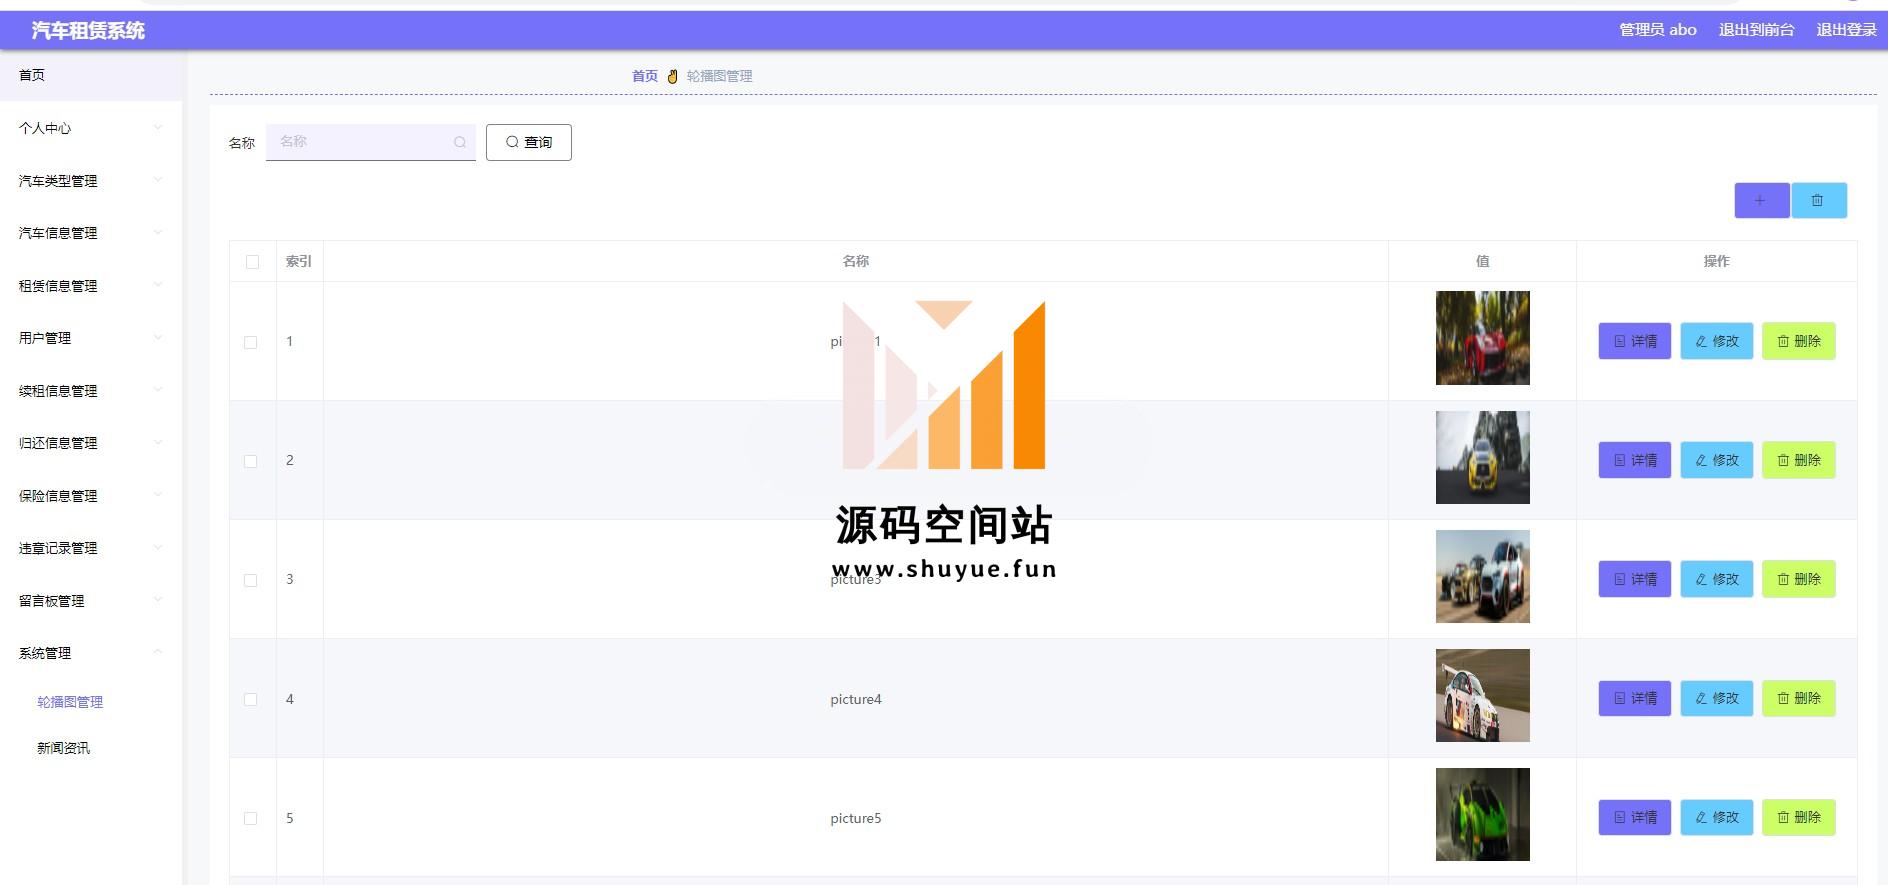Click 修改 for row 2

1716,460
